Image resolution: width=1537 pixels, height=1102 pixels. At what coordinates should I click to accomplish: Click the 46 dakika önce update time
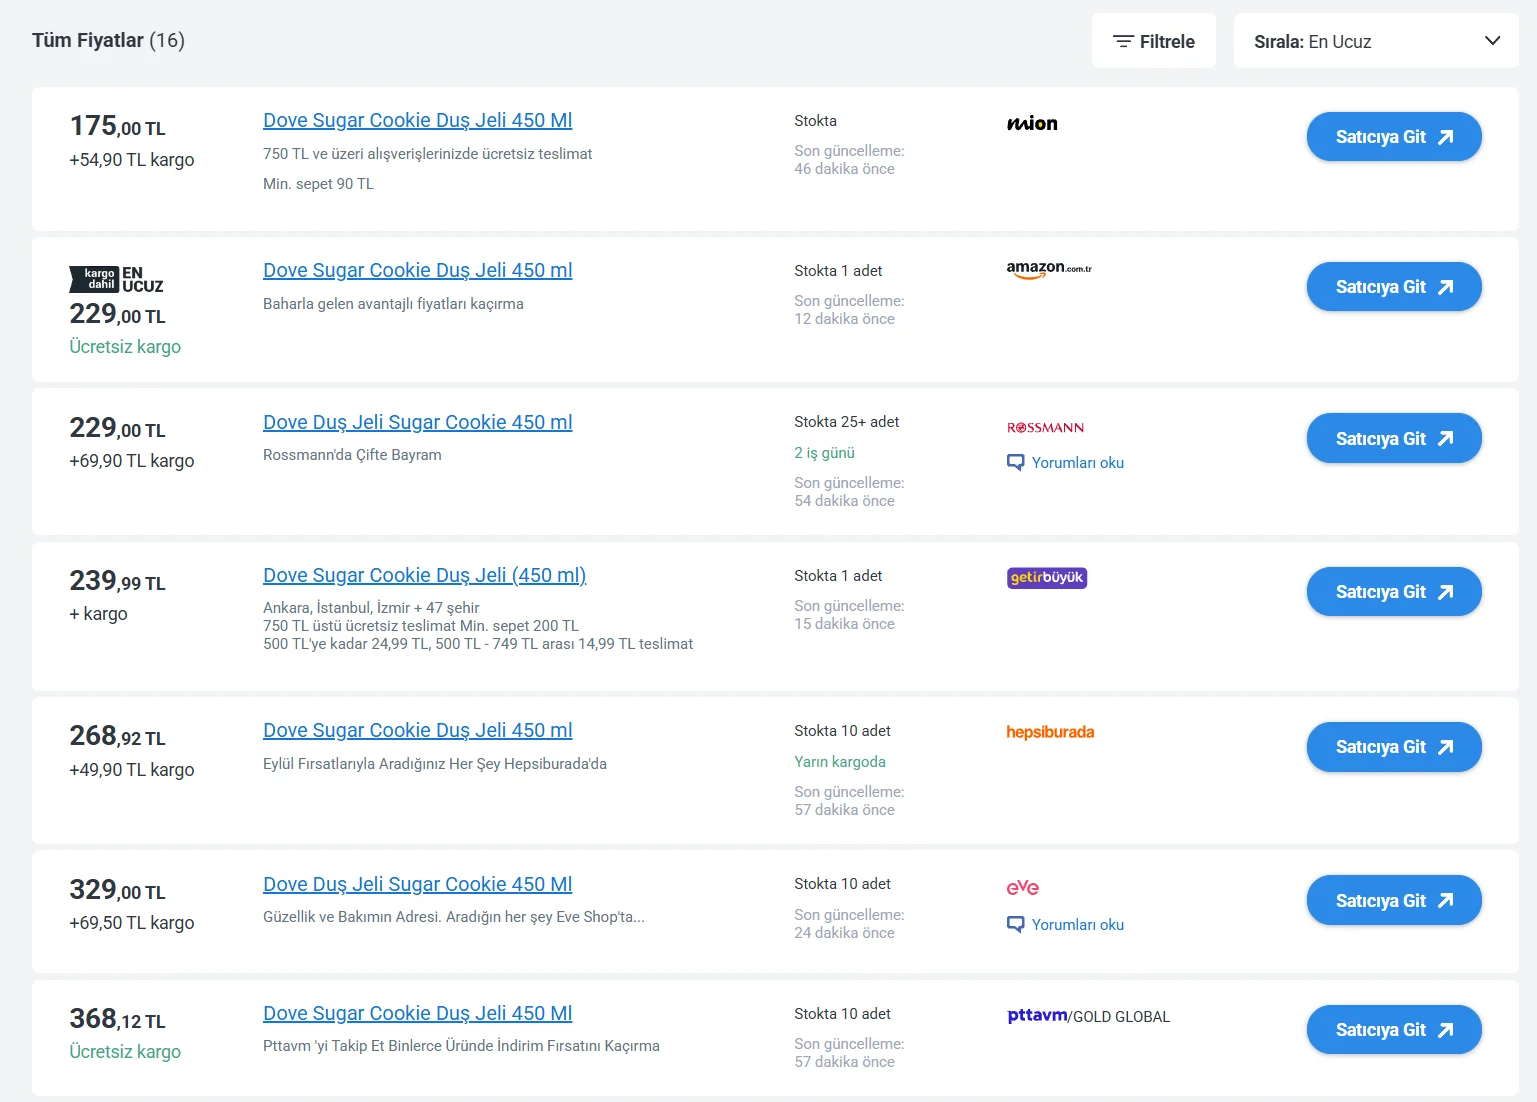[844, 169]
